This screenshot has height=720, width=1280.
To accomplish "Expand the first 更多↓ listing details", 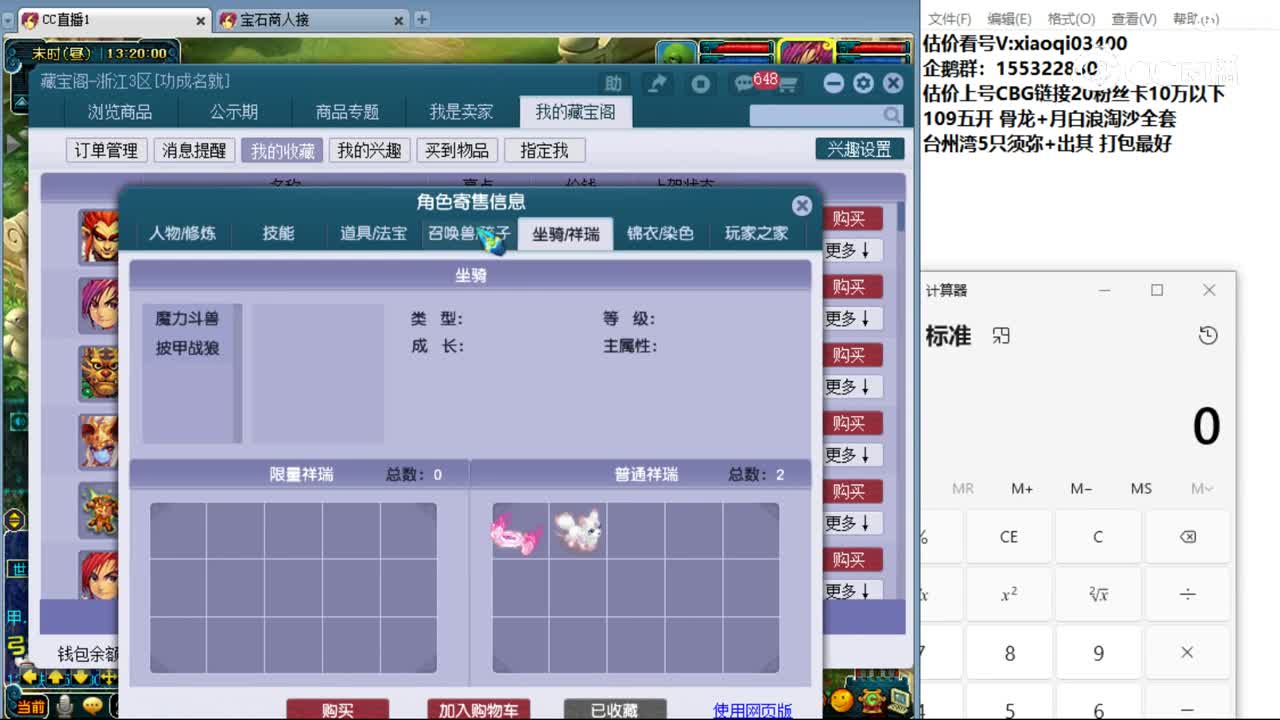I will coord(851,251).
